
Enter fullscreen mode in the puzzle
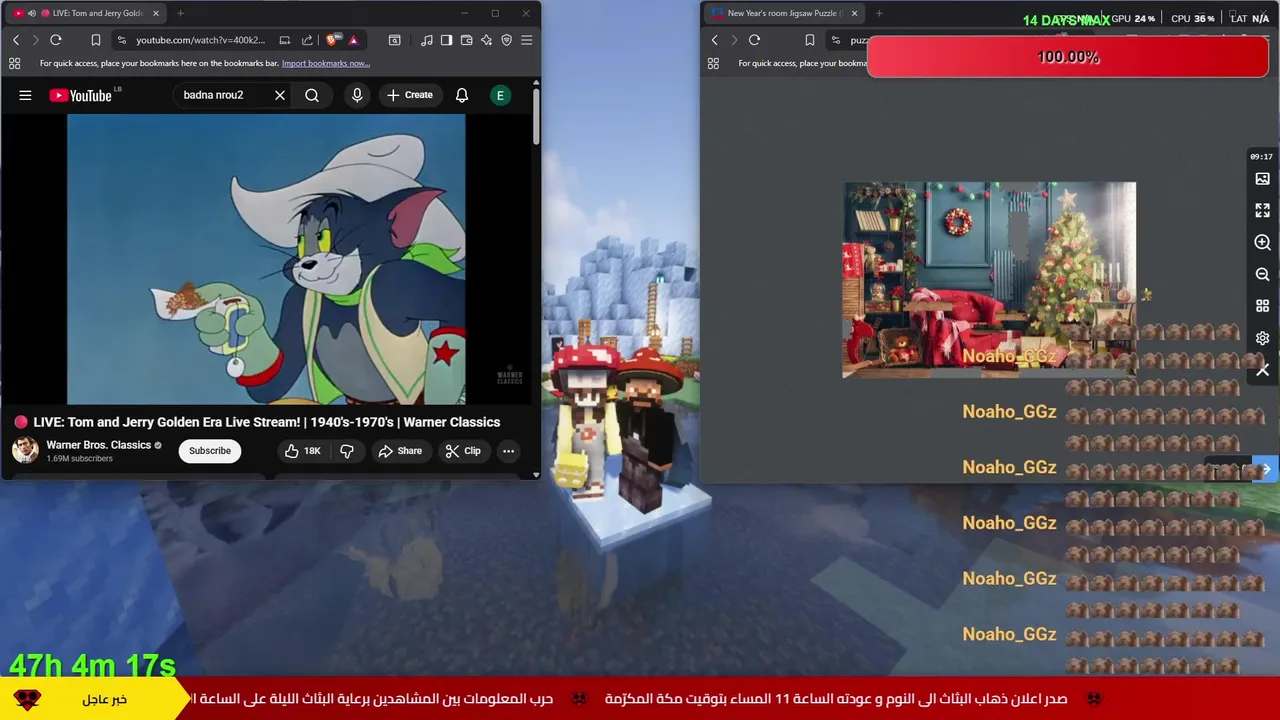(1262, 211)
